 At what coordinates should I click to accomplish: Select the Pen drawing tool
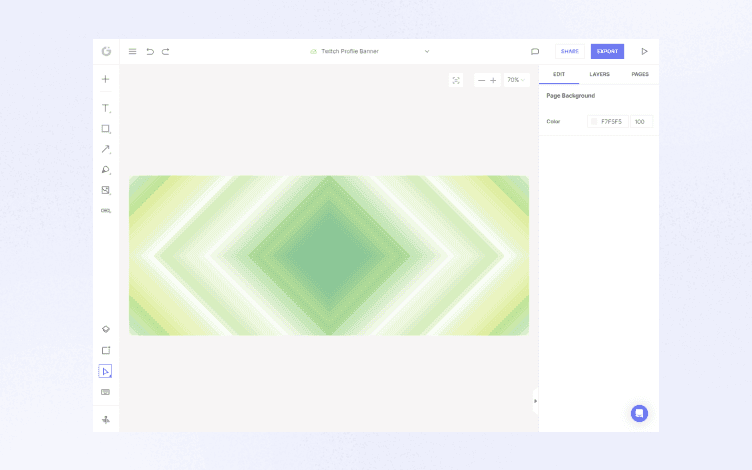pos(106,170)
